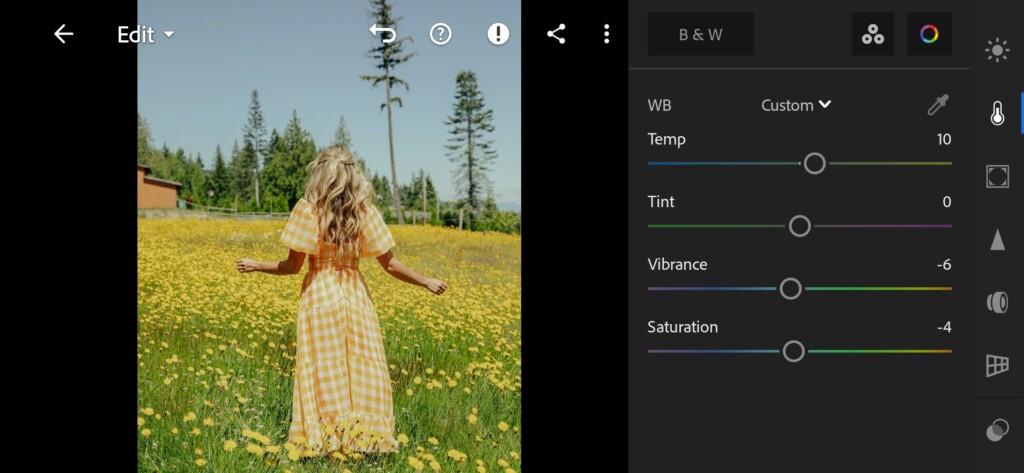Click the Vibrance label

coord(677,265)
